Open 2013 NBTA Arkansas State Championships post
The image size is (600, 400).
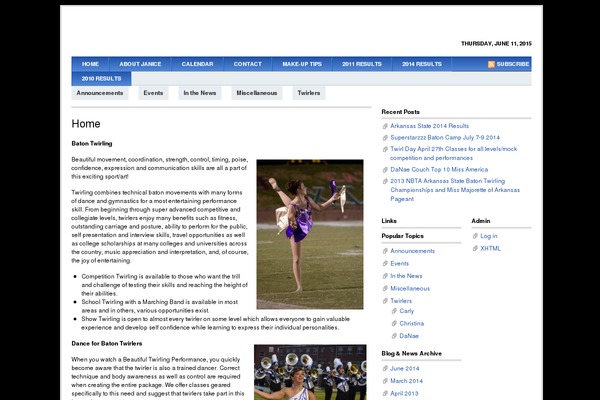[x=455, y=190]
